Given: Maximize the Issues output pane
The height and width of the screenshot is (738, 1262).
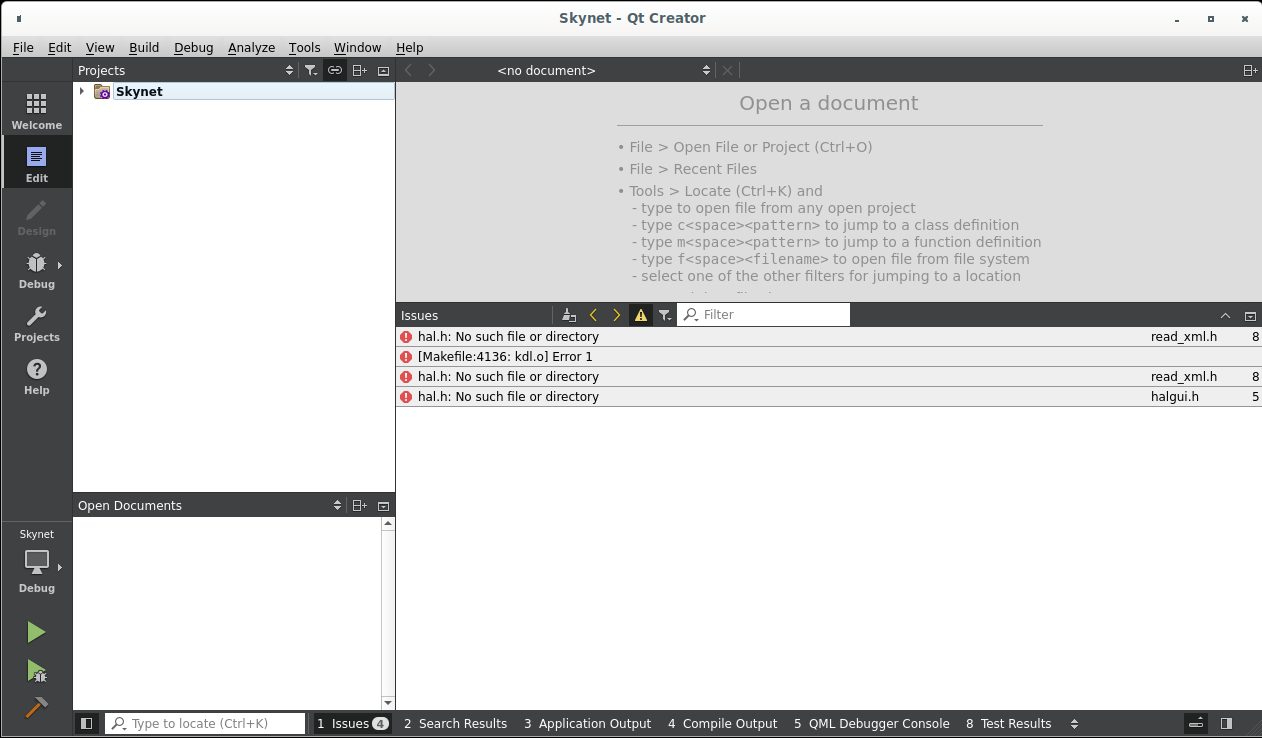Looking at the screenshot, I should pos(1226,315).
